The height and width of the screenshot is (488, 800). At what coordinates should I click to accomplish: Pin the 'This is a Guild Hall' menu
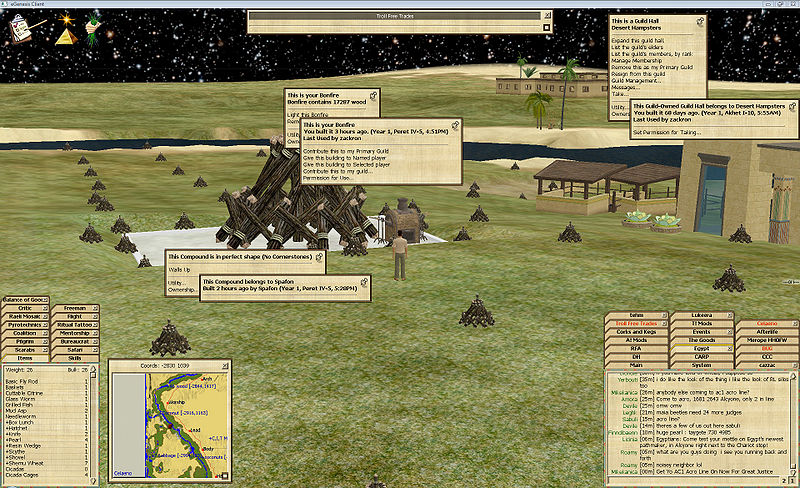700,21
